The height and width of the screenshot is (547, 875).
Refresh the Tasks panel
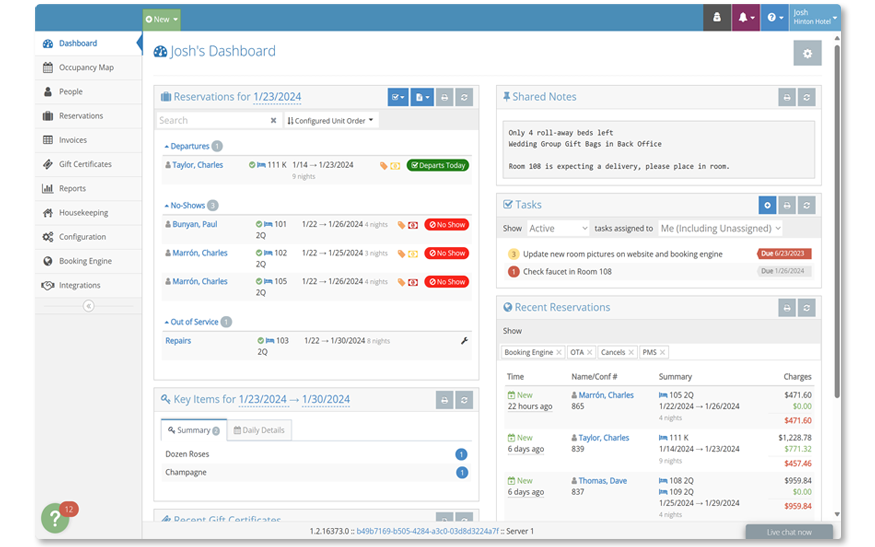tap(806, 205)
